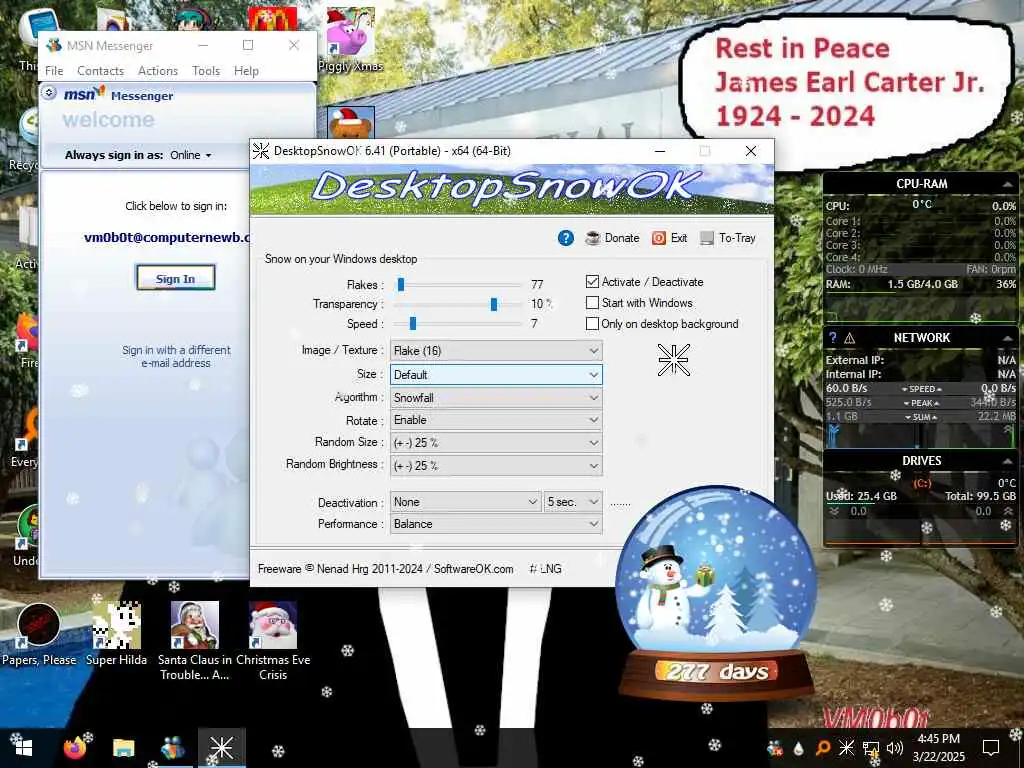Open Actions menu in MSN Messenger
This screenshot has height=768, width=1024.
(x=157, y=71)
